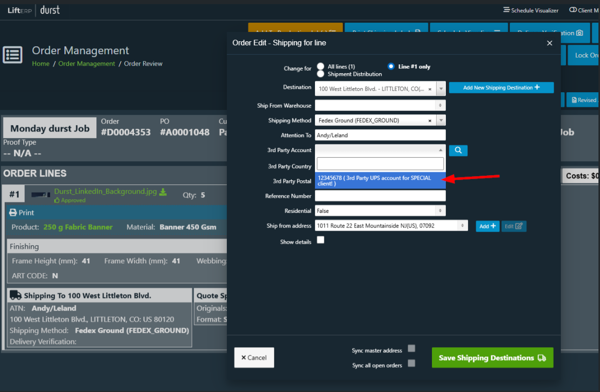Select the Line #1 only radio option
Image resolution: width=600 pixels, height=392 pixels.
[x=391, y=66]
